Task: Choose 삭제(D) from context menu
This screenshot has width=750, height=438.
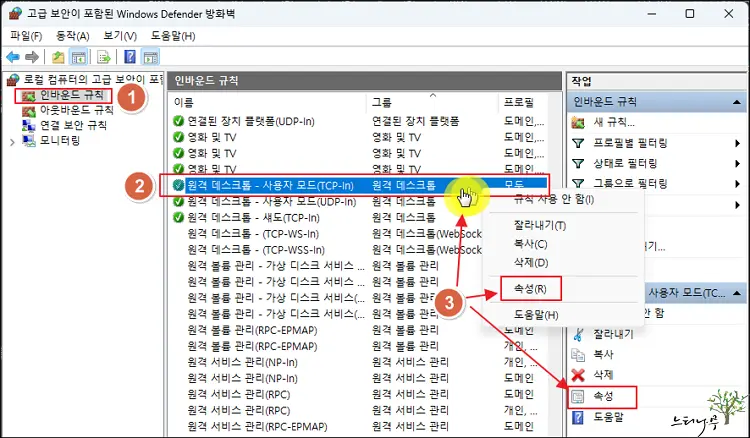Action: (x=531, y=263)
